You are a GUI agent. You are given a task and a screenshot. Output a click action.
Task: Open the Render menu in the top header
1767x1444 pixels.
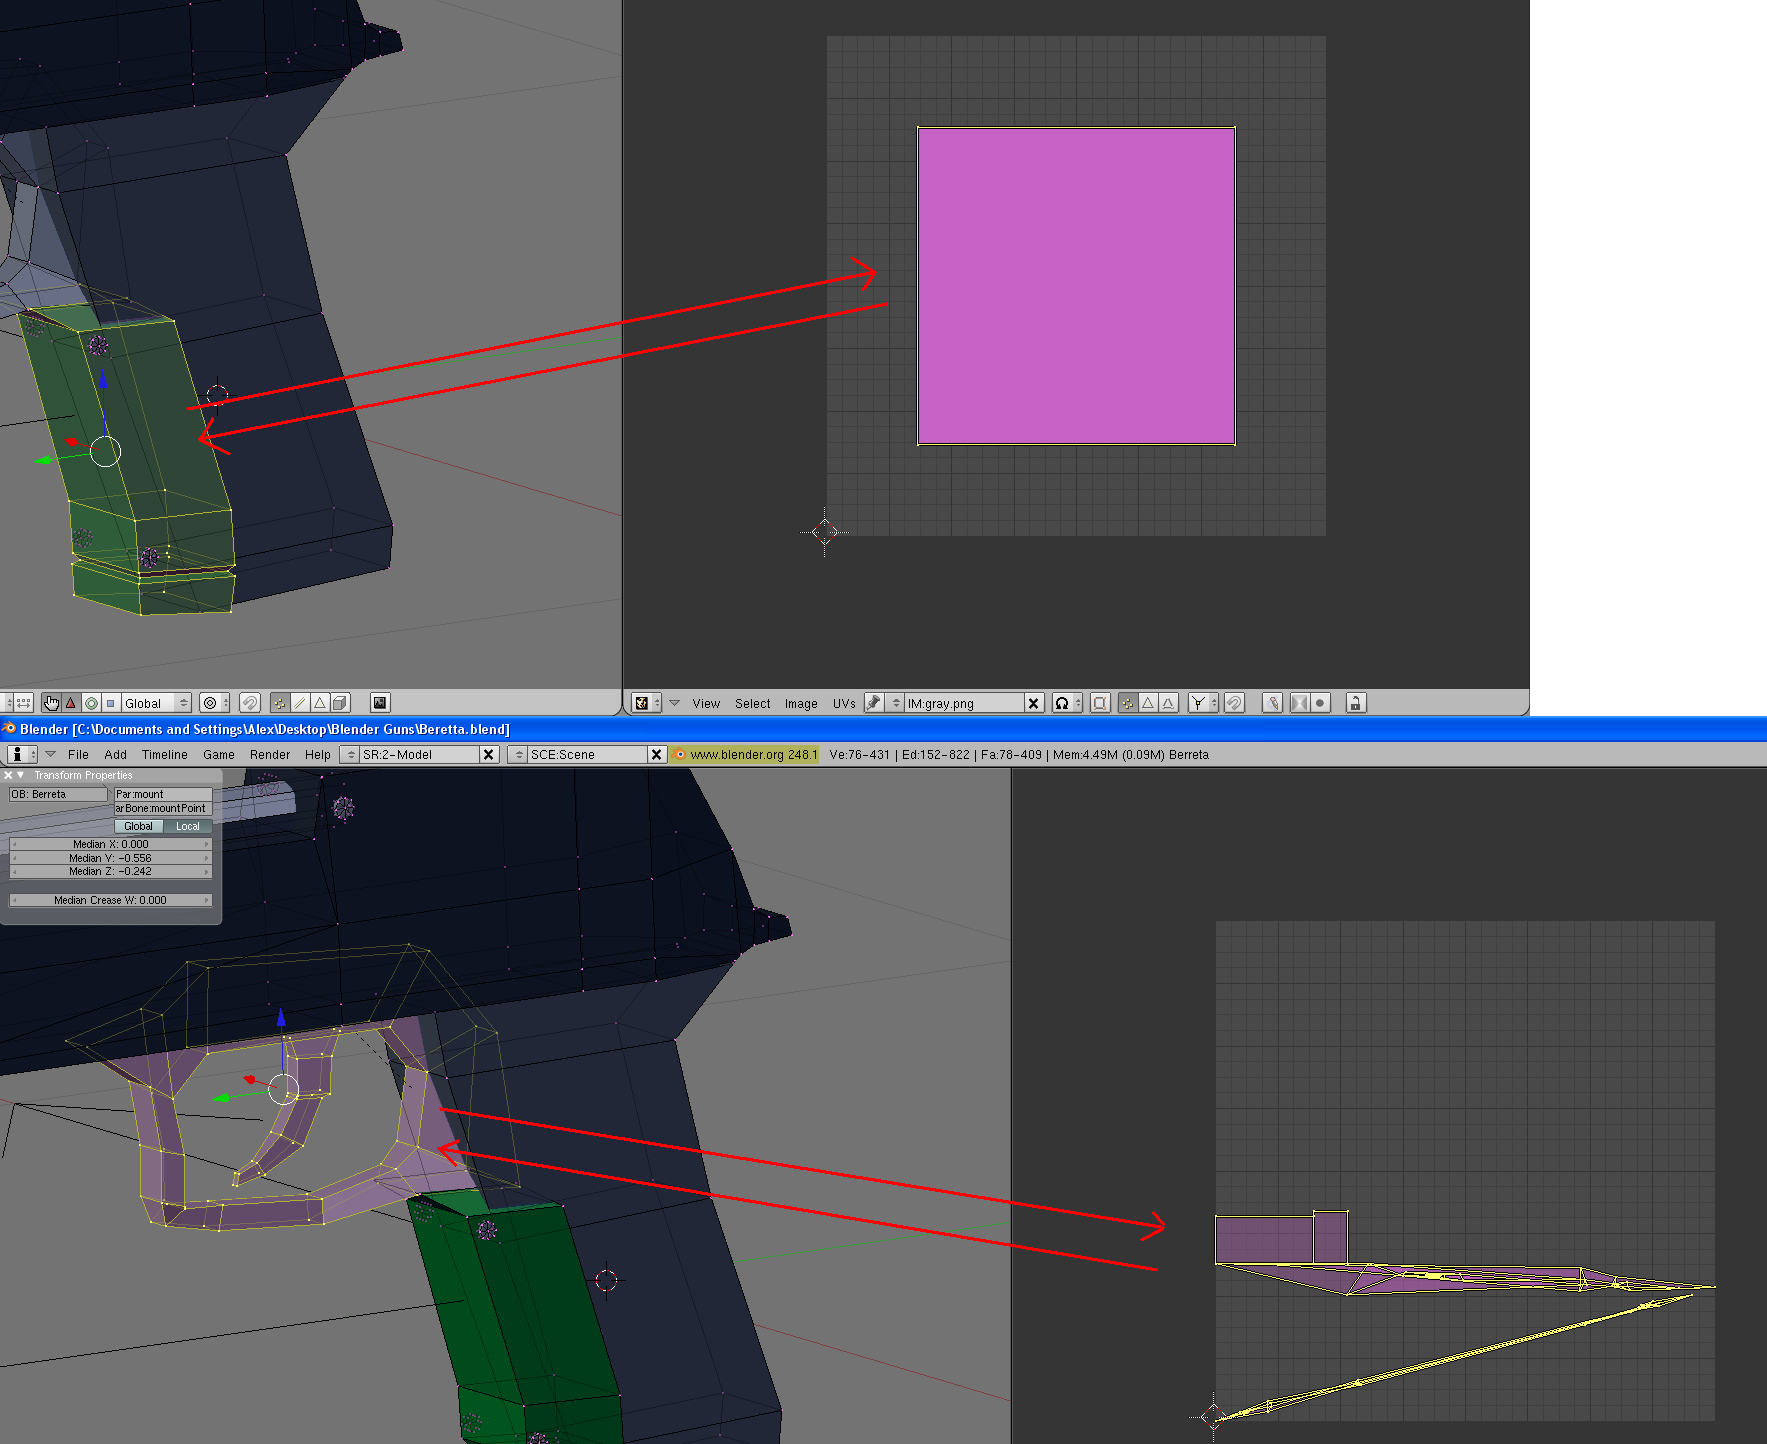tap(270, 754)
